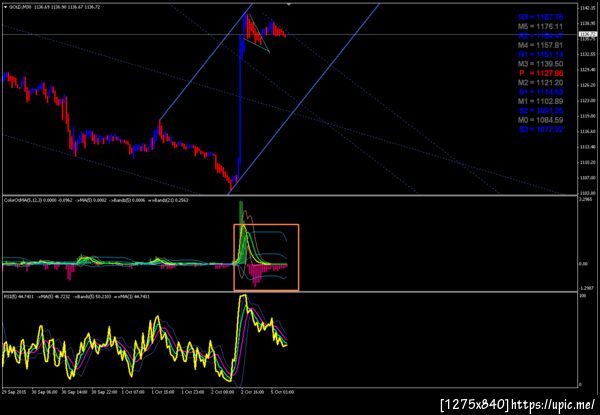Click the chart shift triangle marker at top
600x415 pixels.
coord(289,4)
